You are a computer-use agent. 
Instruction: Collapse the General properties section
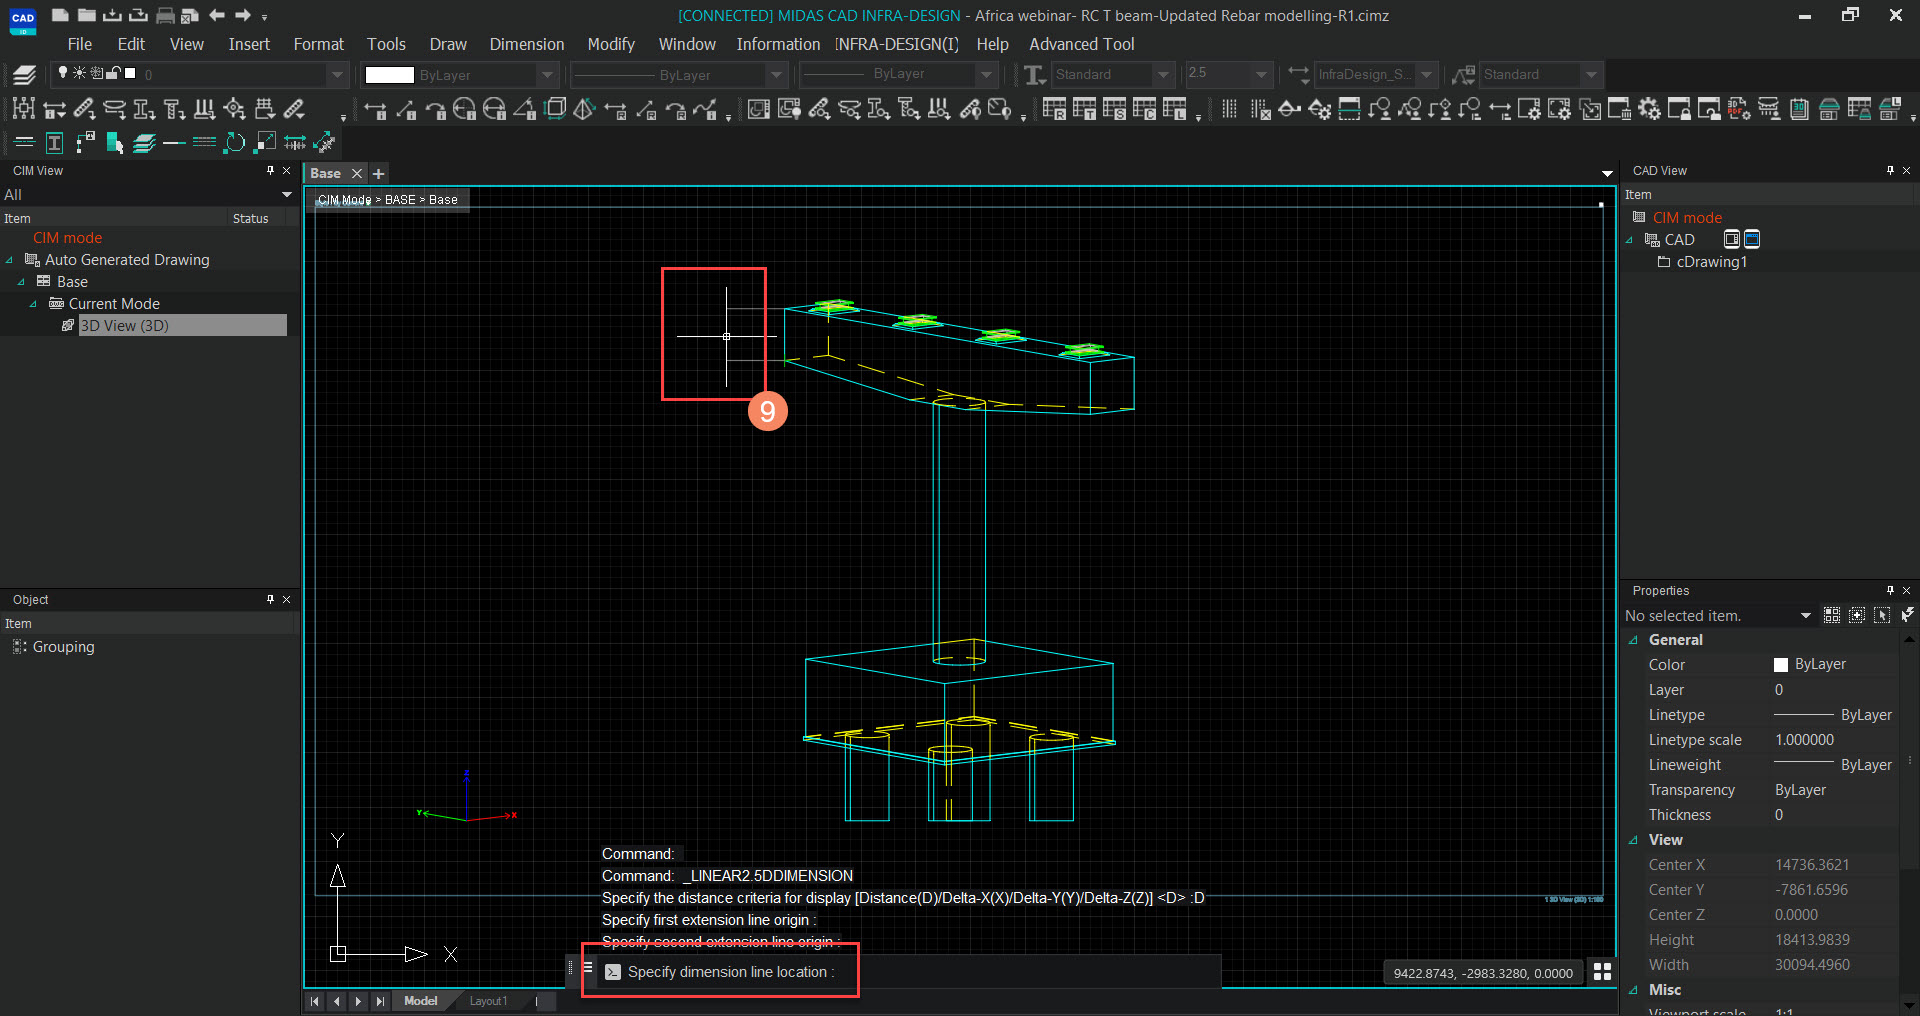1633,640
